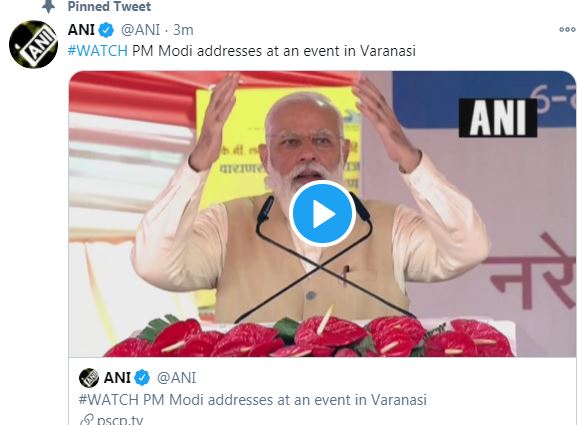The width and height of the screenshot is (585, 425).
Task: Click the @ANI handle in the tweet header
Action: [140, 30]
